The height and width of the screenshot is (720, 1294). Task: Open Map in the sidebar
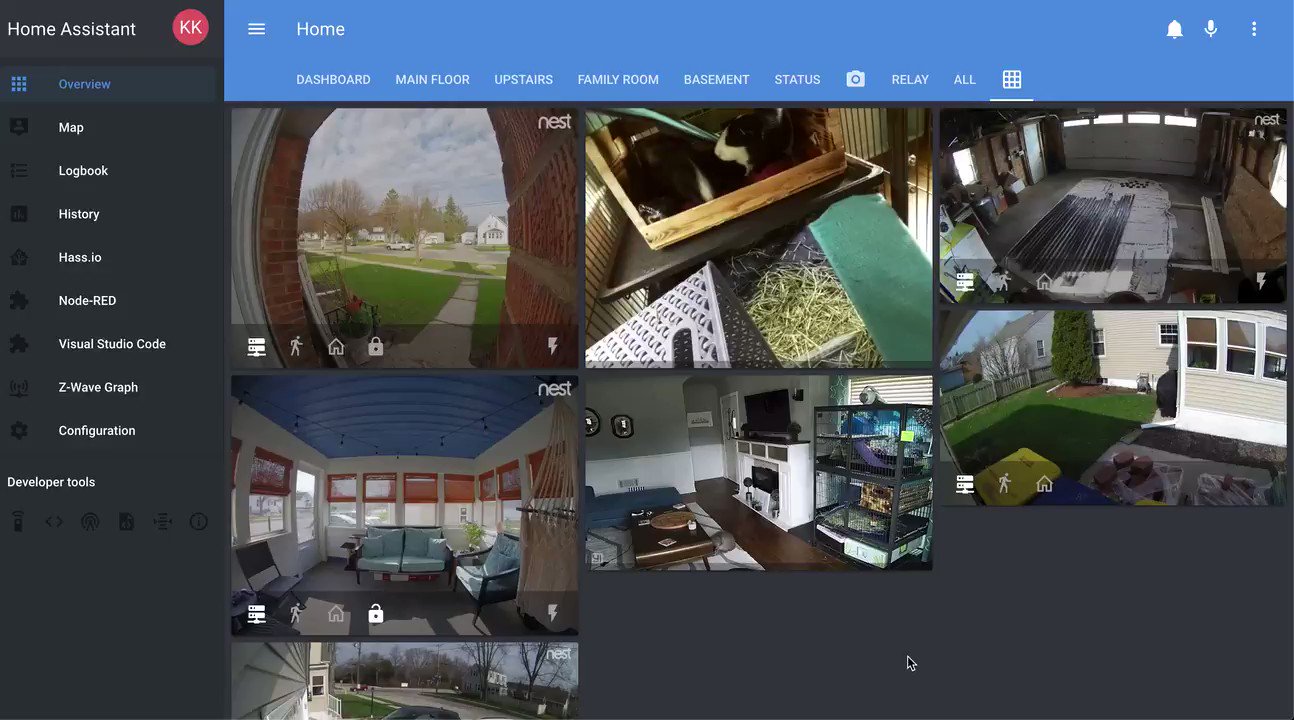pyautogui.click(x=108, y=127)
